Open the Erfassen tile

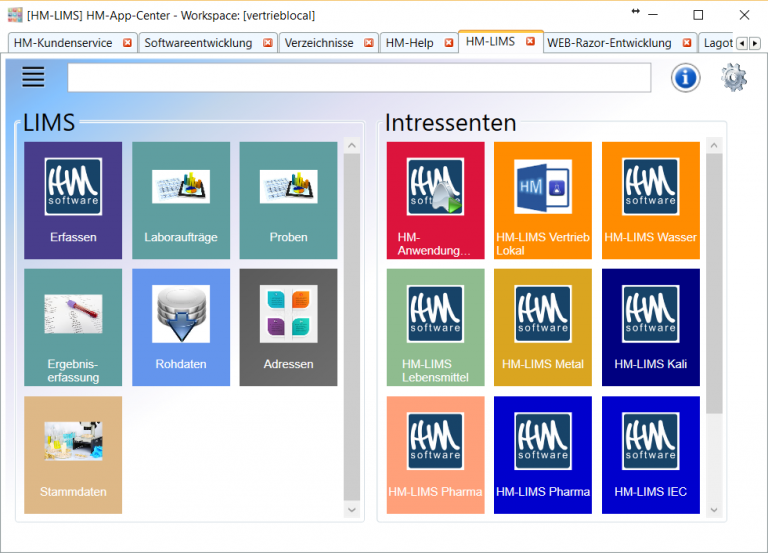tap(73, 200)
